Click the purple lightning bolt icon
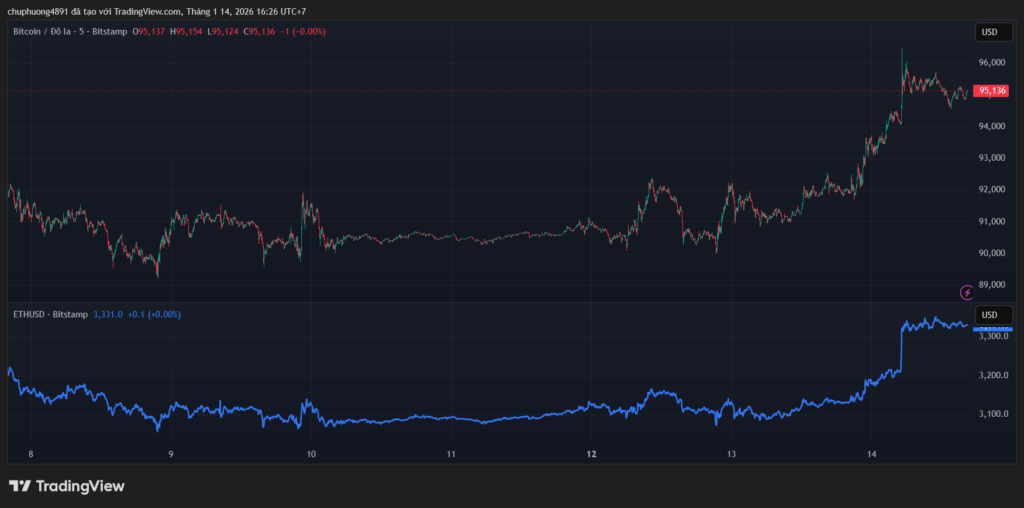The width and height of the screenshot is (1024, 508). click(x=966, y=292)
